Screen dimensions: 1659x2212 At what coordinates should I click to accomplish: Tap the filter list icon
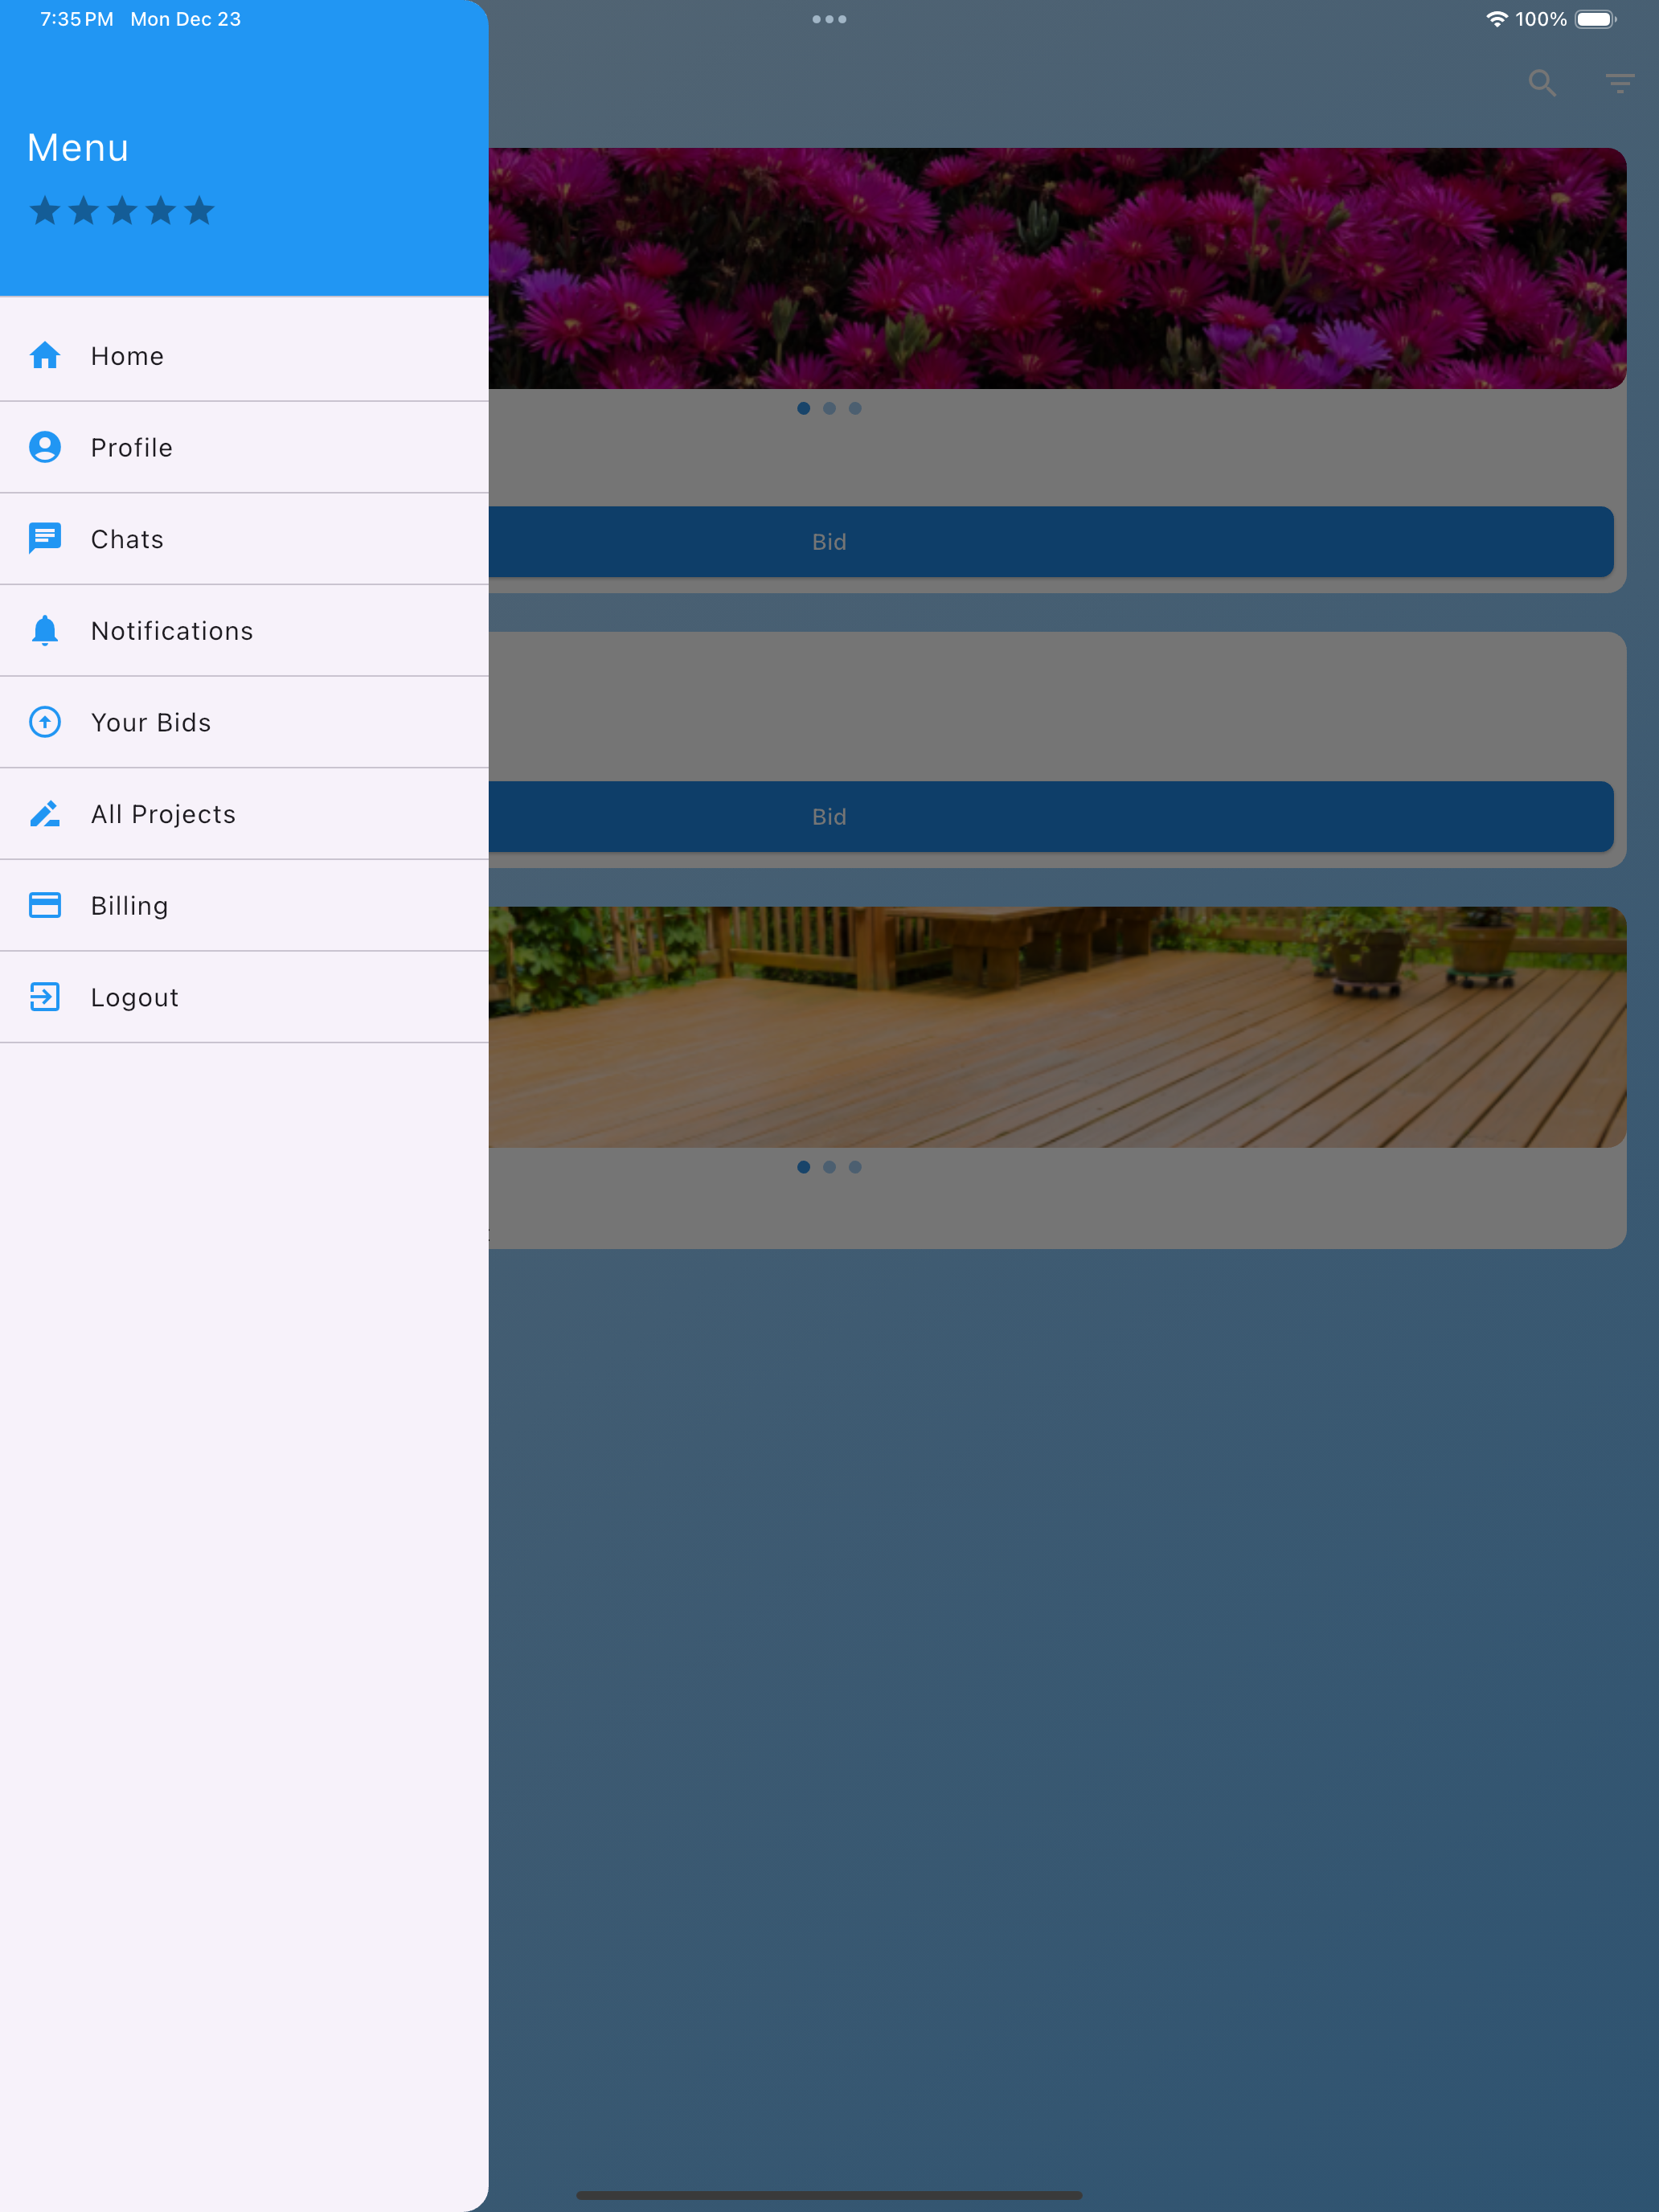point(1620,83)
